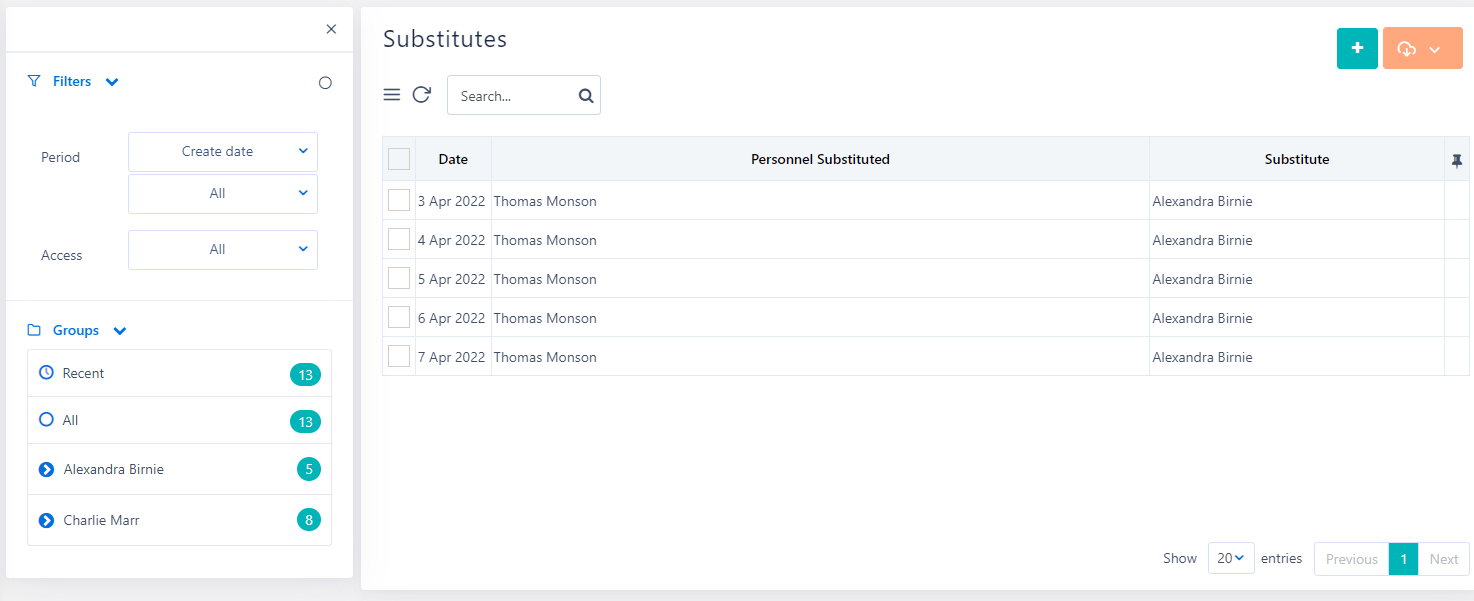Change the entries per page dropdown
Screen dimensions: 1474x601
(1230, 558)
